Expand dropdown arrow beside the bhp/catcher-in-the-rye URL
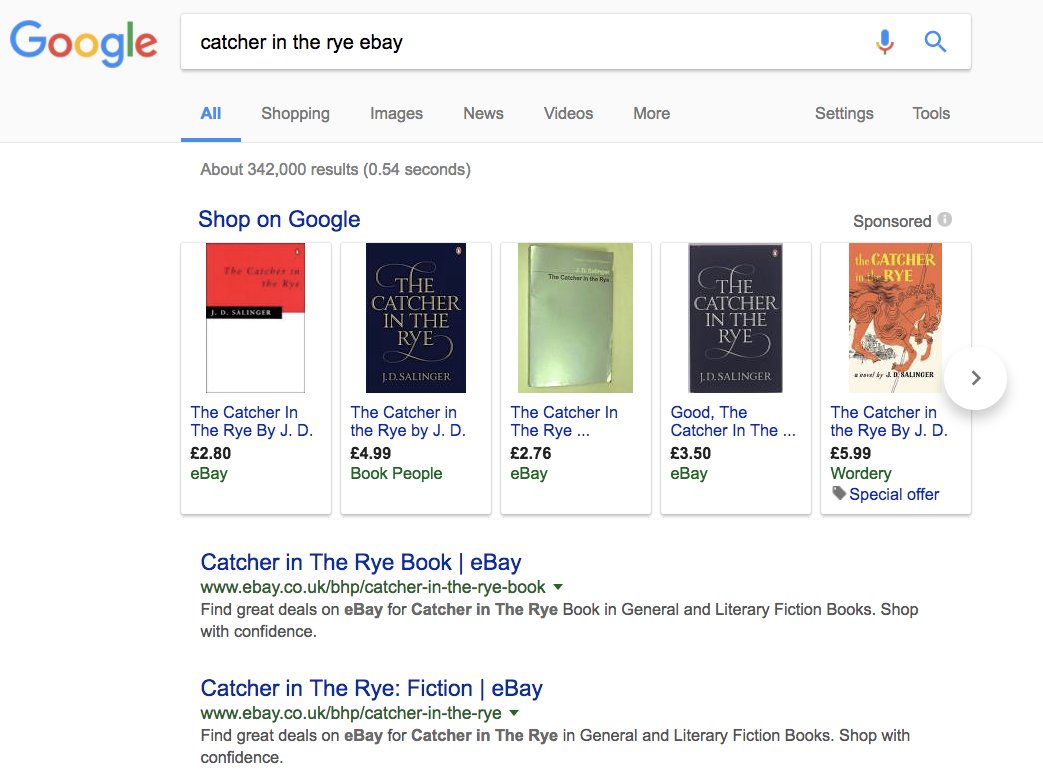The image size is (1043, 782). coord(514,713)
